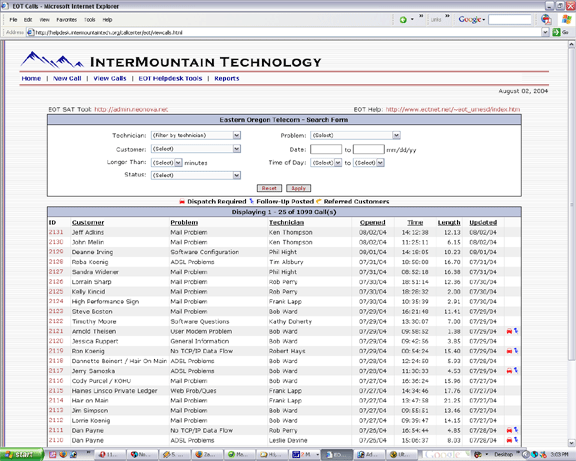Click the green Back arrow in IE toolbar

[x=403, y=20]
